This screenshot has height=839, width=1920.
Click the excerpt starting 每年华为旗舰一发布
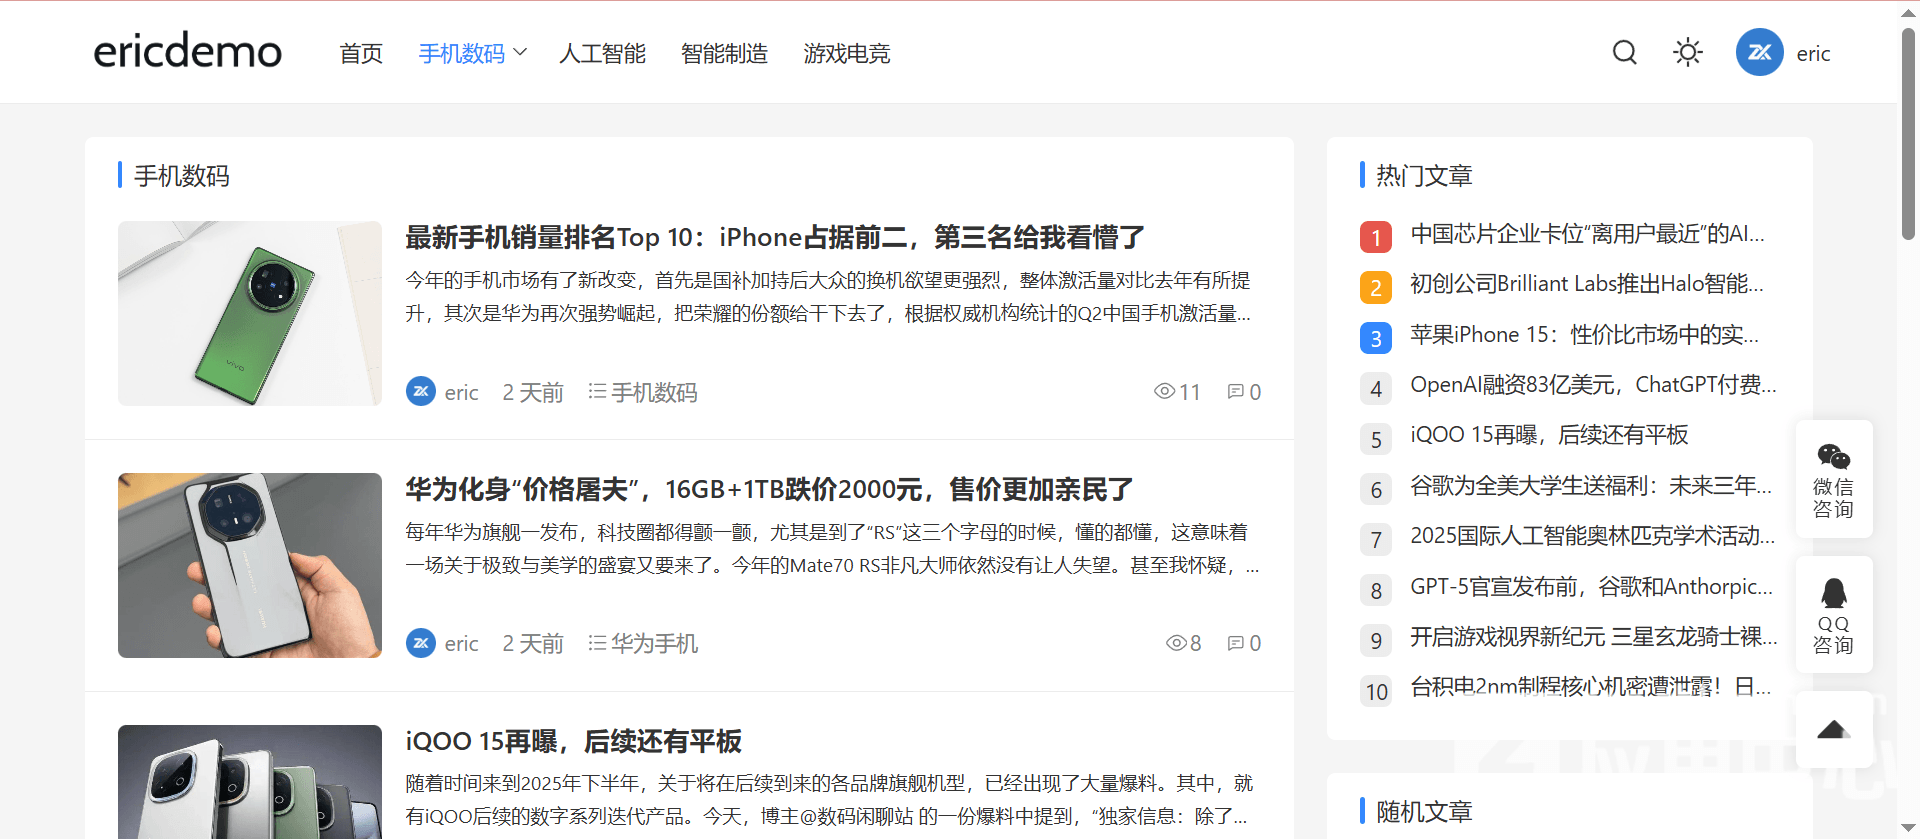(x=832, y=549)
